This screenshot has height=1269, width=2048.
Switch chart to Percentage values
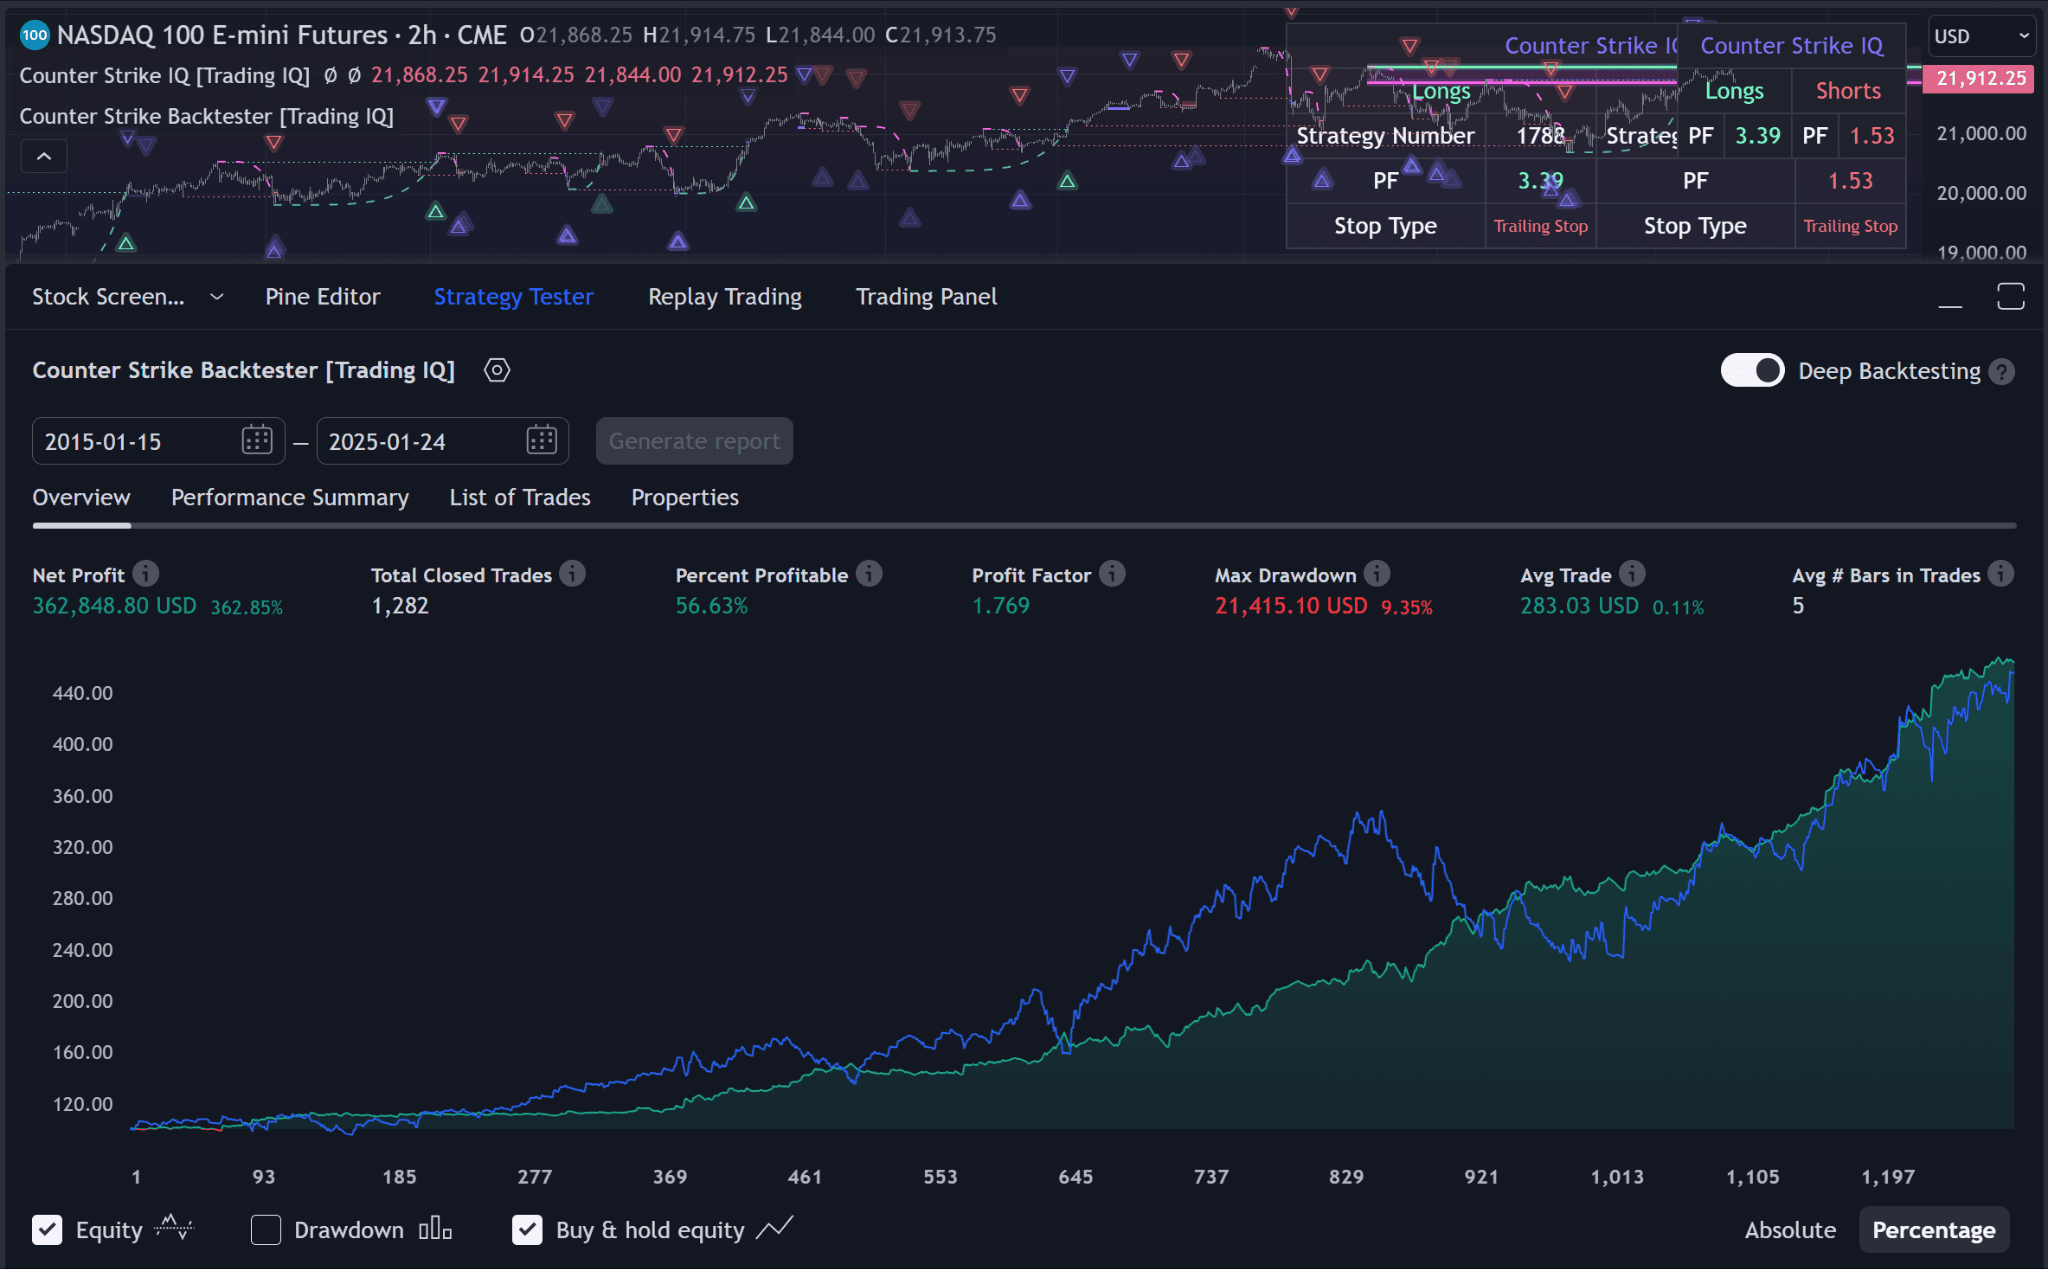(x=1933, y=1230)
